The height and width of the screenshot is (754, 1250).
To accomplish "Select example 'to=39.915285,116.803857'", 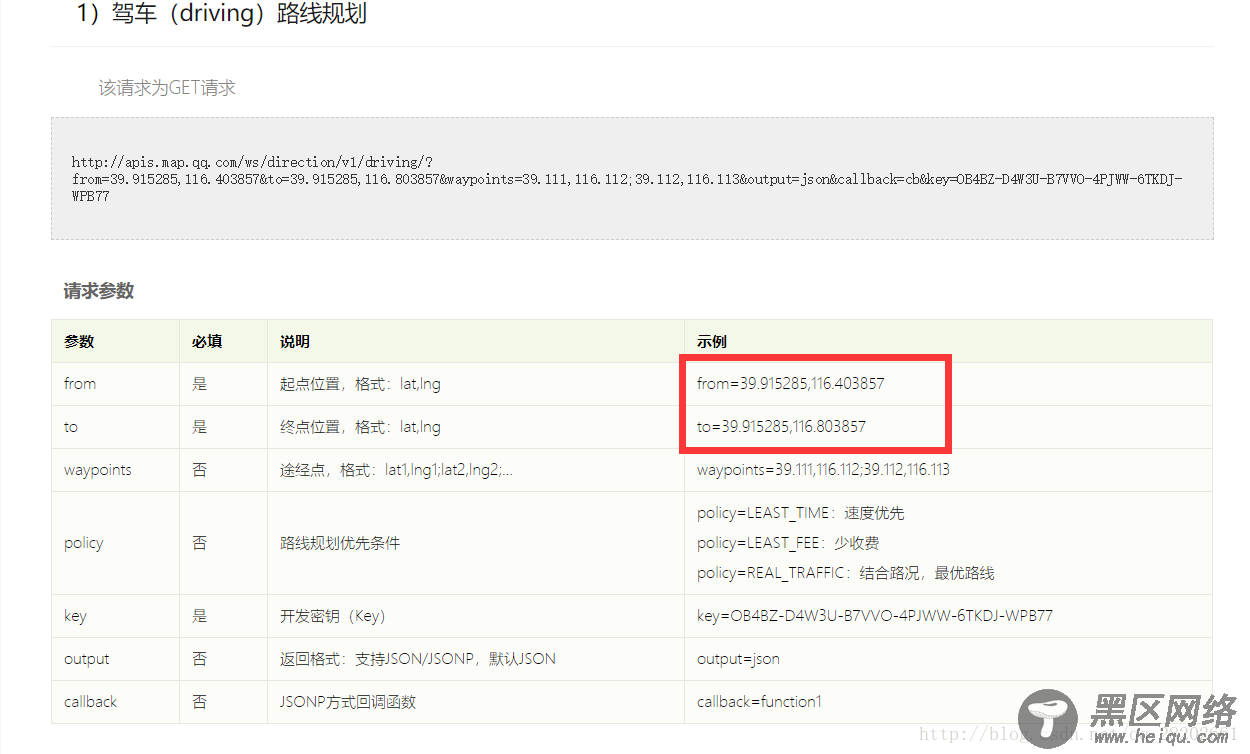I will [x=782, y=427].
